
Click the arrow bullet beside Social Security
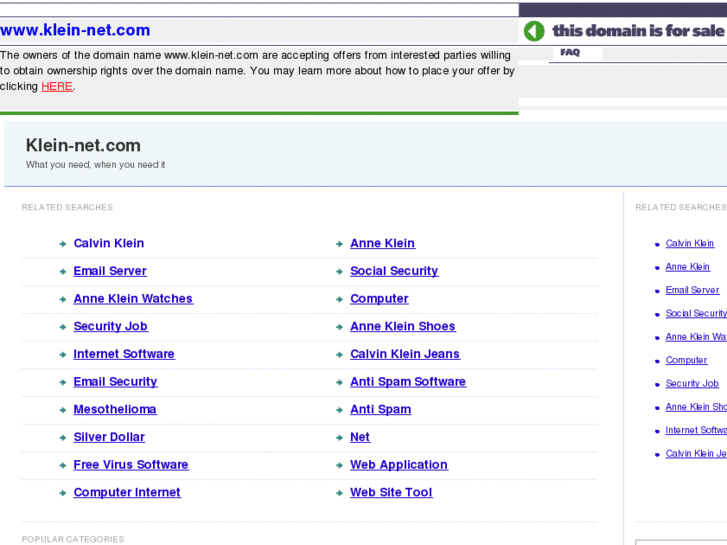pos(339,272)
